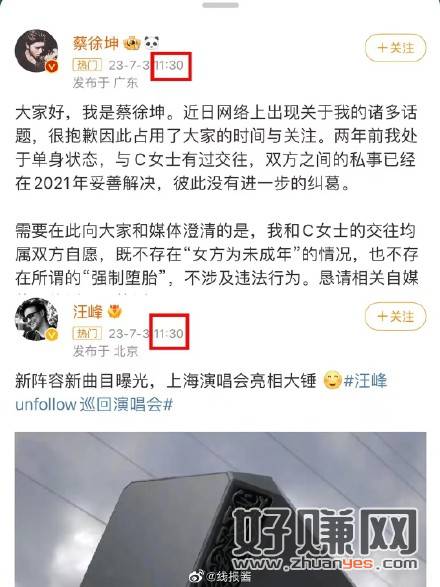
Task: Open the hammer image in 汪峰's post
Action: coord(220,510)
